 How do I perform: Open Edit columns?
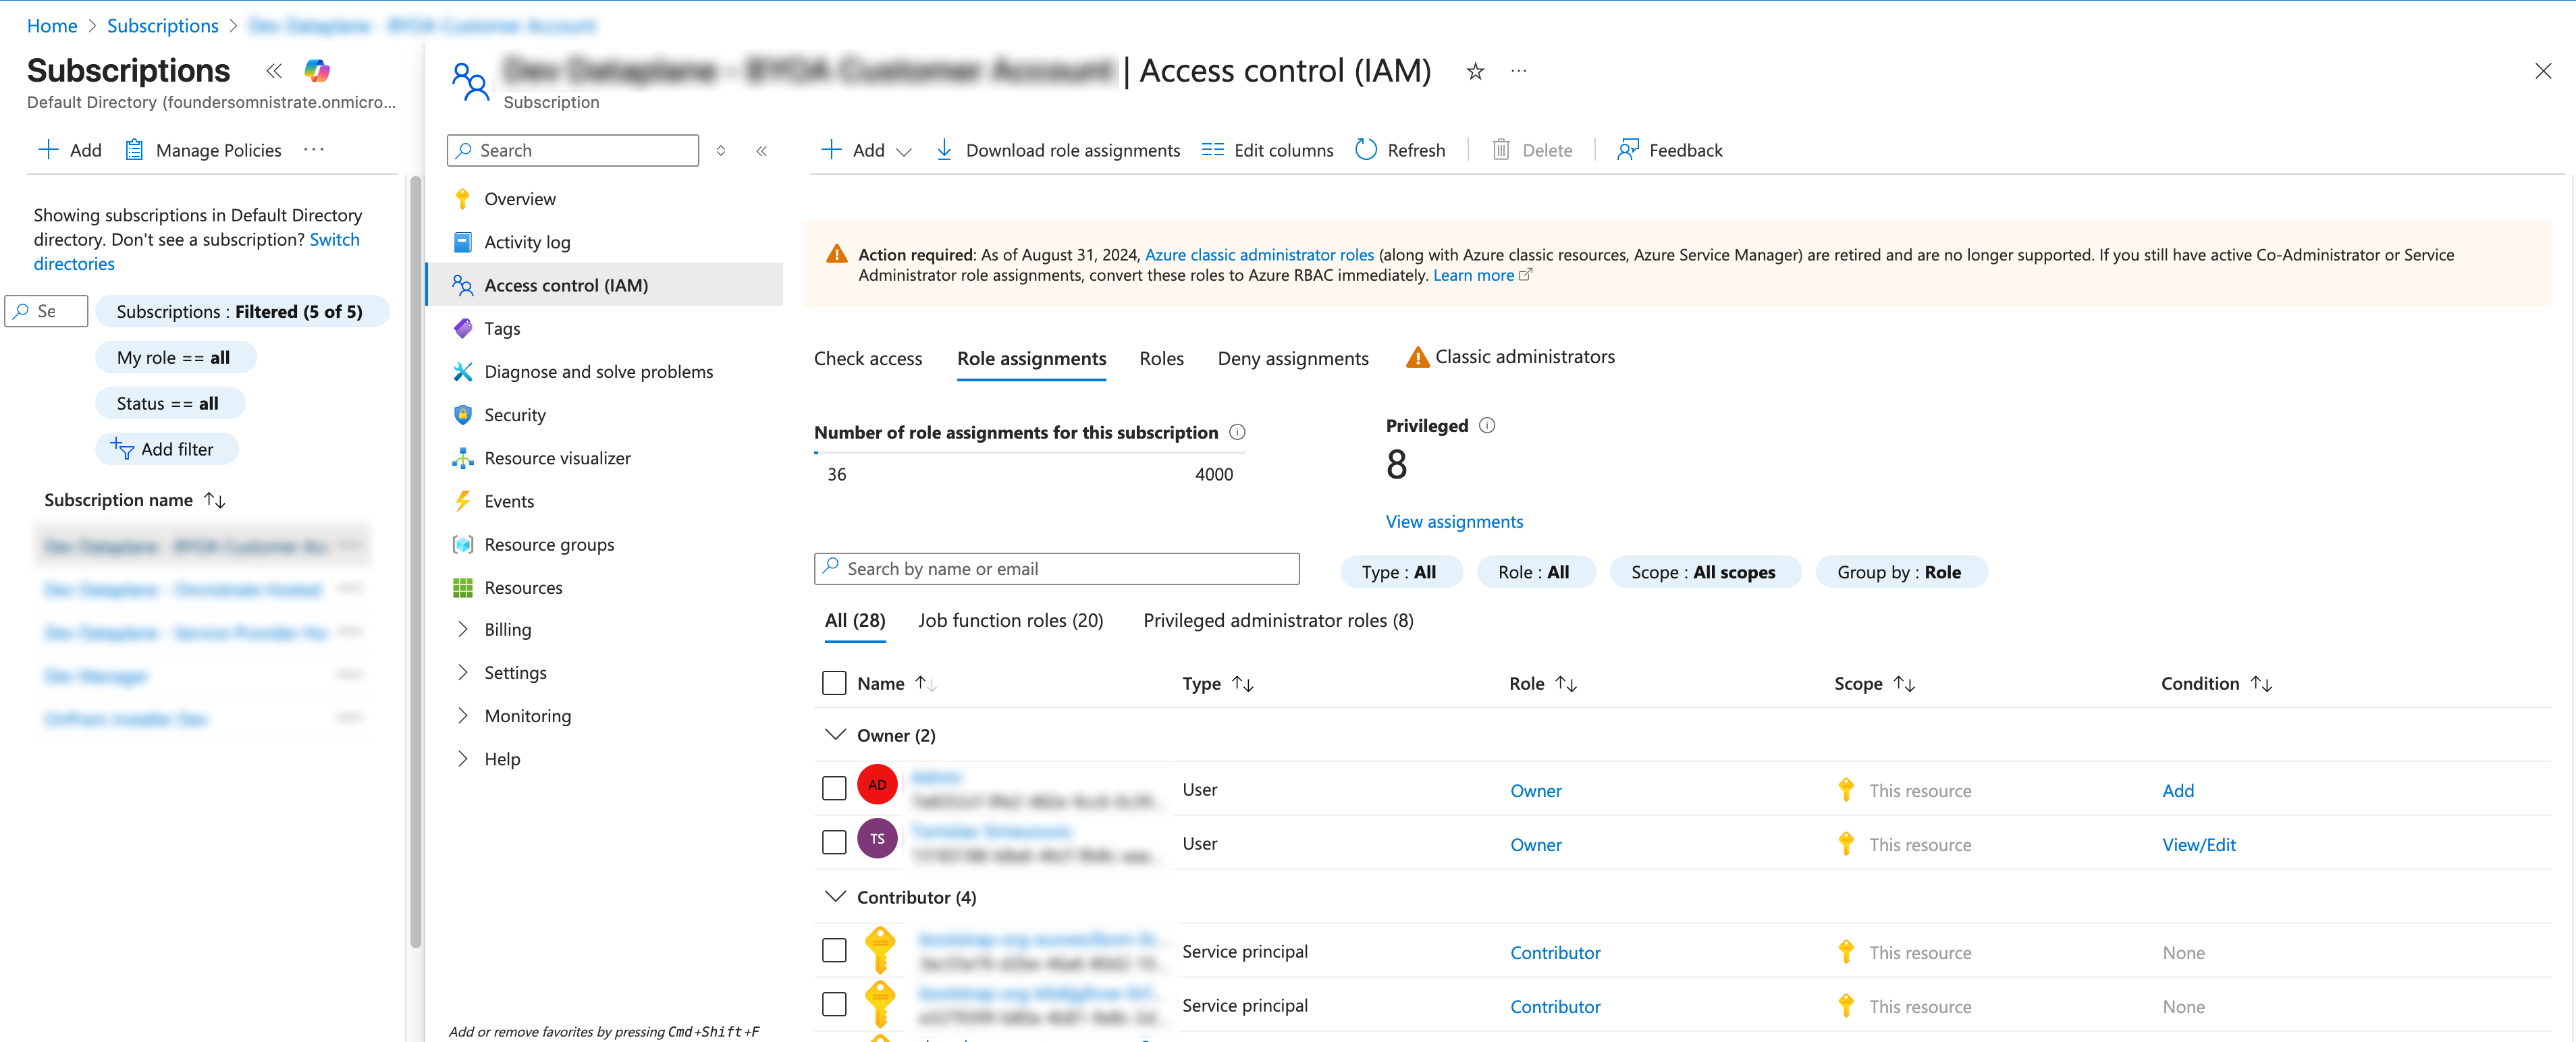tap(1267, 150)
